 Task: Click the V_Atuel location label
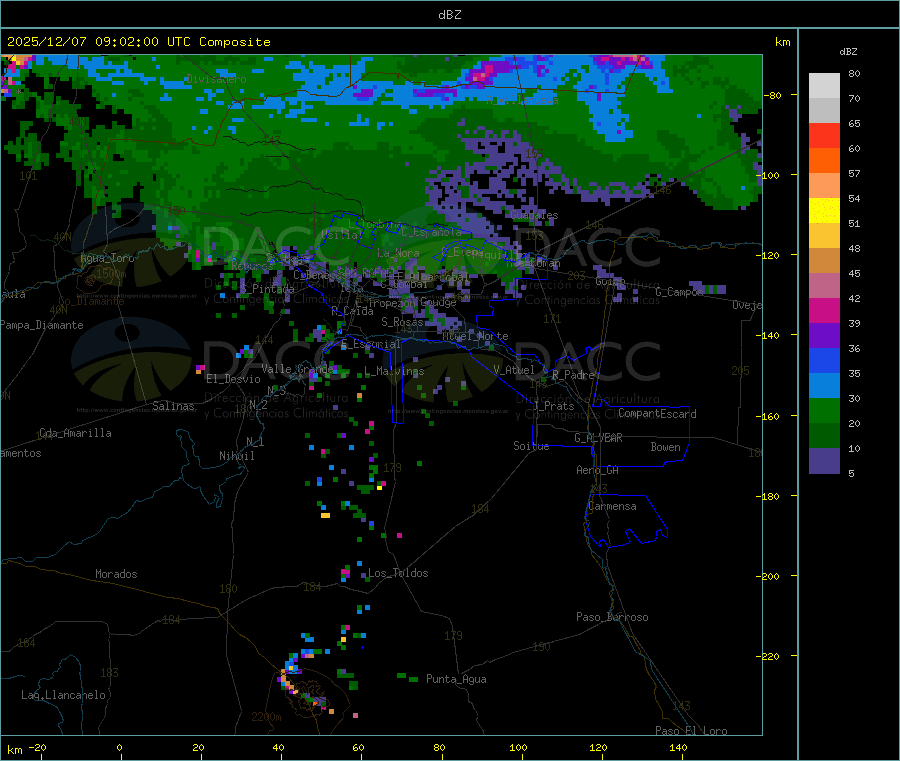[514, 370]
